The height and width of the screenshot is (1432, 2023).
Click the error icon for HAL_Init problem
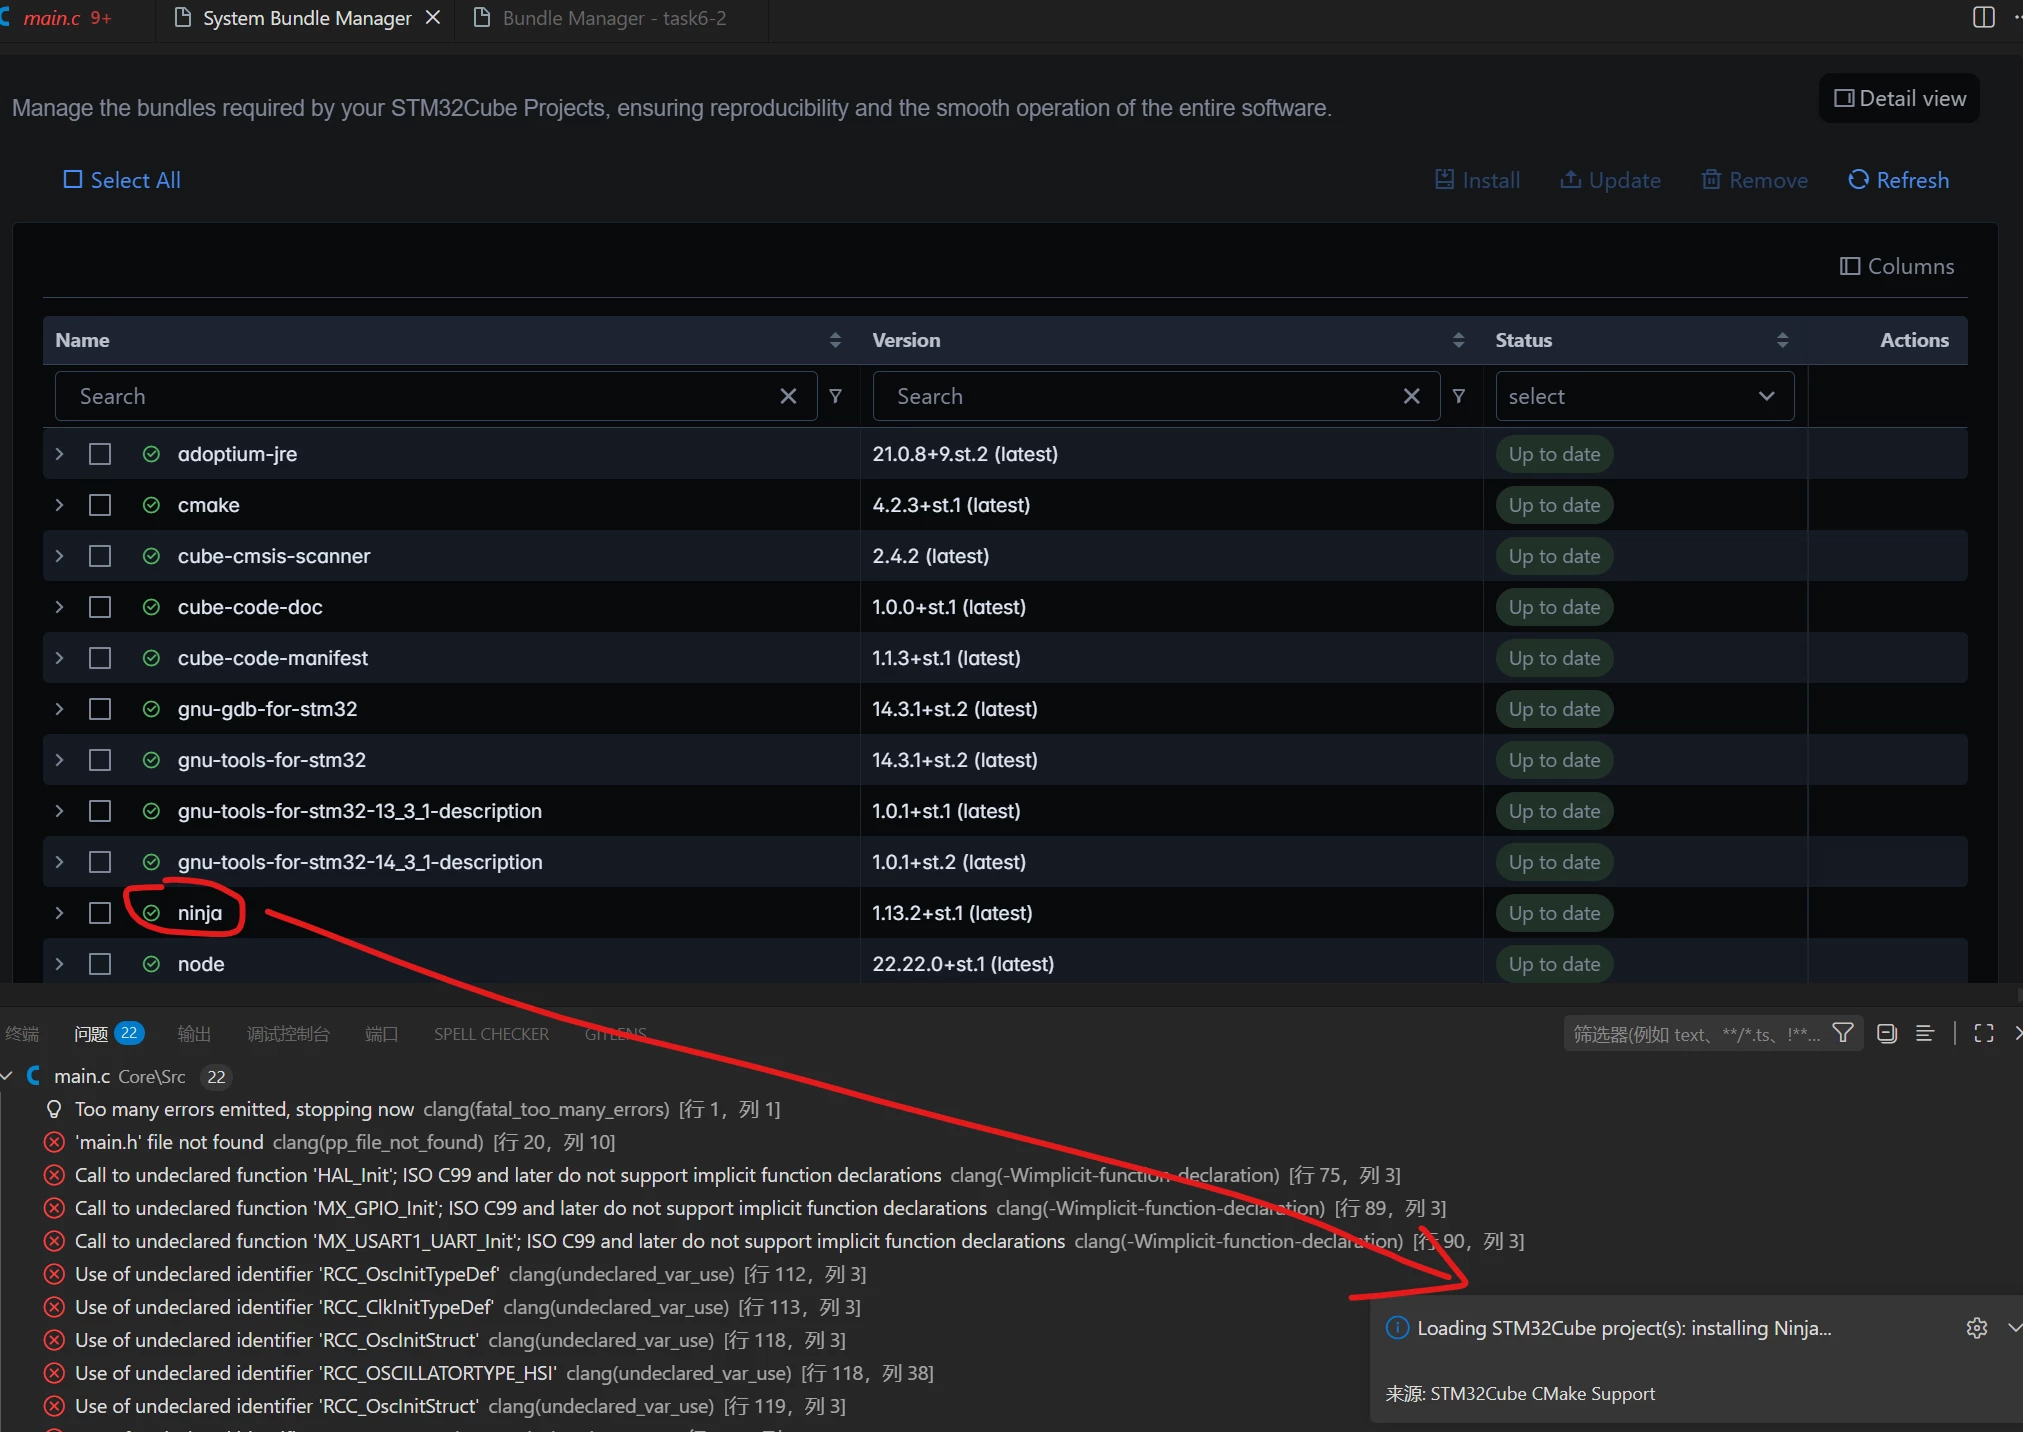pyautogui.click(x=54, y=1175)
